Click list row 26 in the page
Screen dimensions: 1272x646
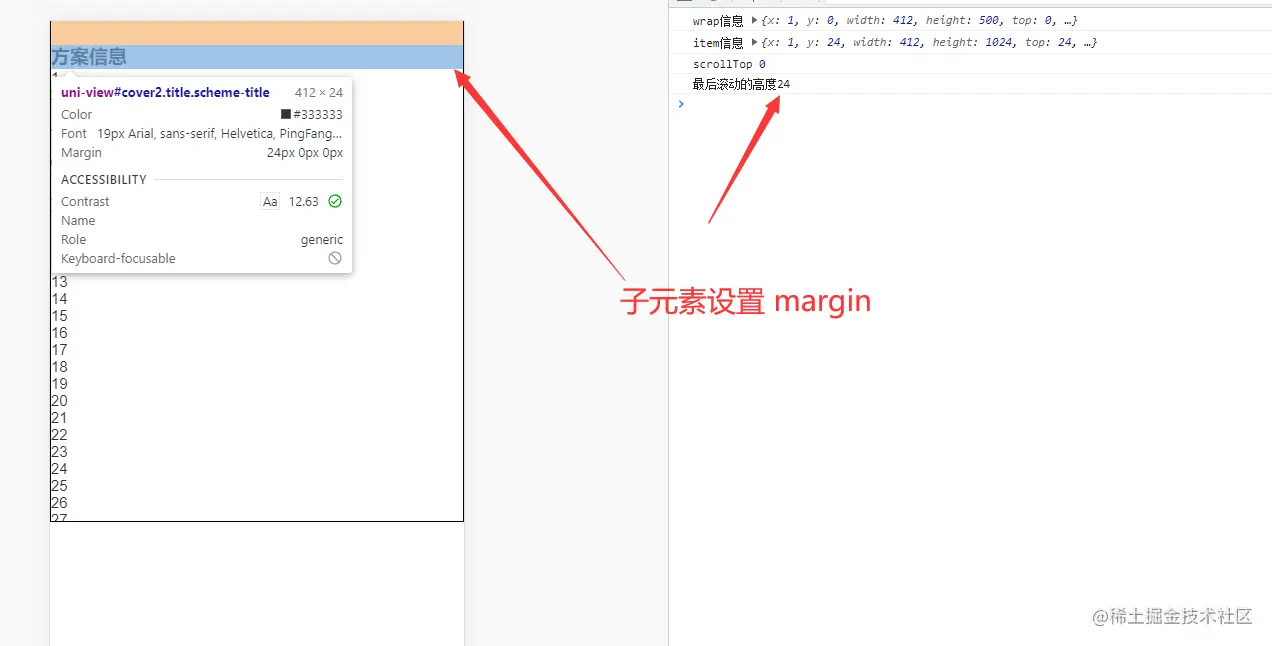[x=59, y=503]
